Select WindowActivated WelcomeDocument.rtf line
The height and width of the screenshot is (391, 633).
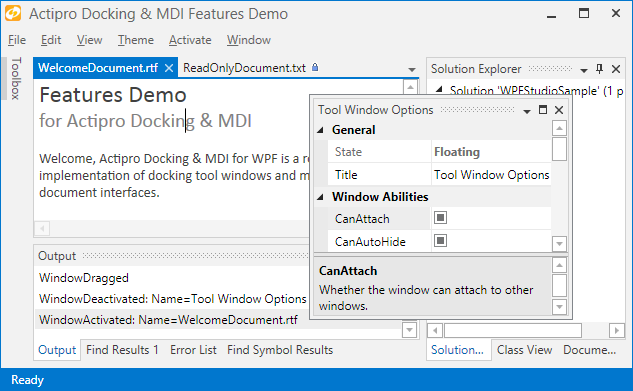tap(168, 320)
